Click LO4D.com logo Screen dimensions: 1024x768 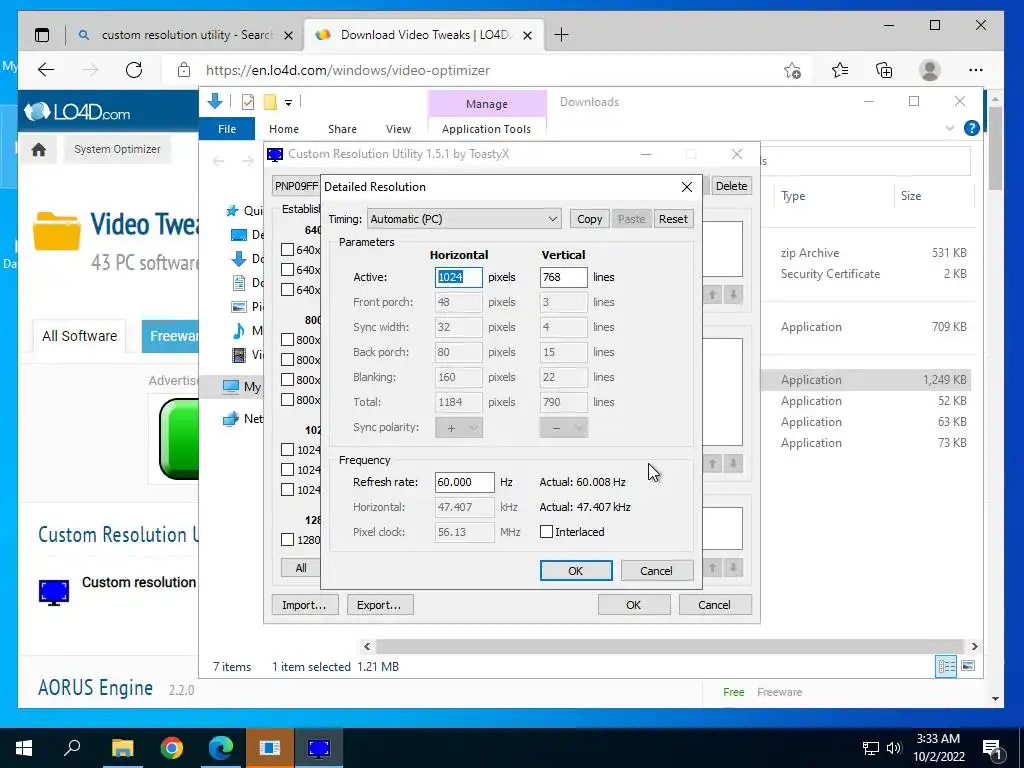(x=77, y=112)
